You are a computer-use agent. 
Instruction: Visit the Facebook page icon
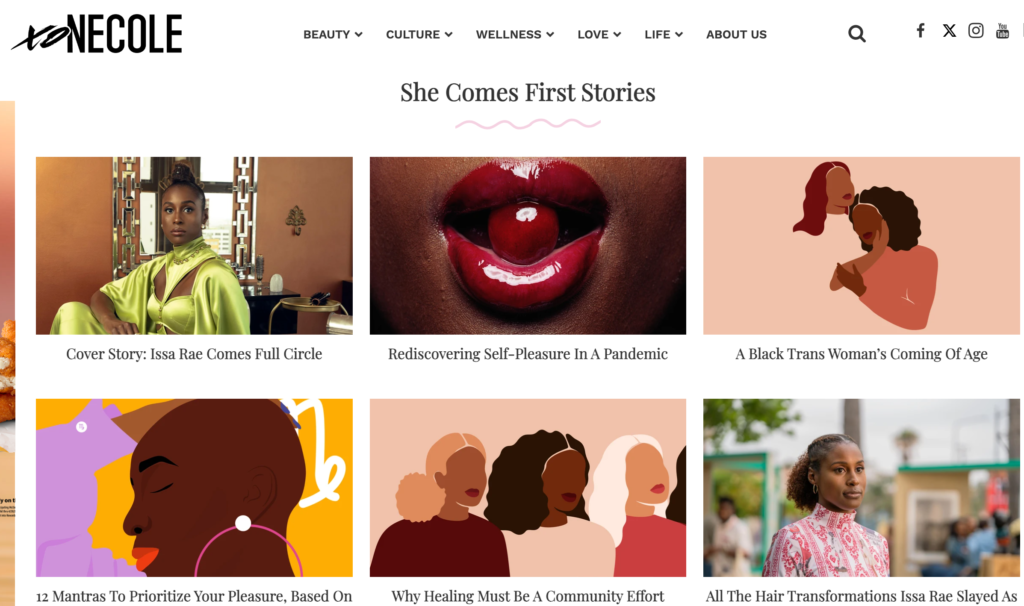tap(920, 30)
